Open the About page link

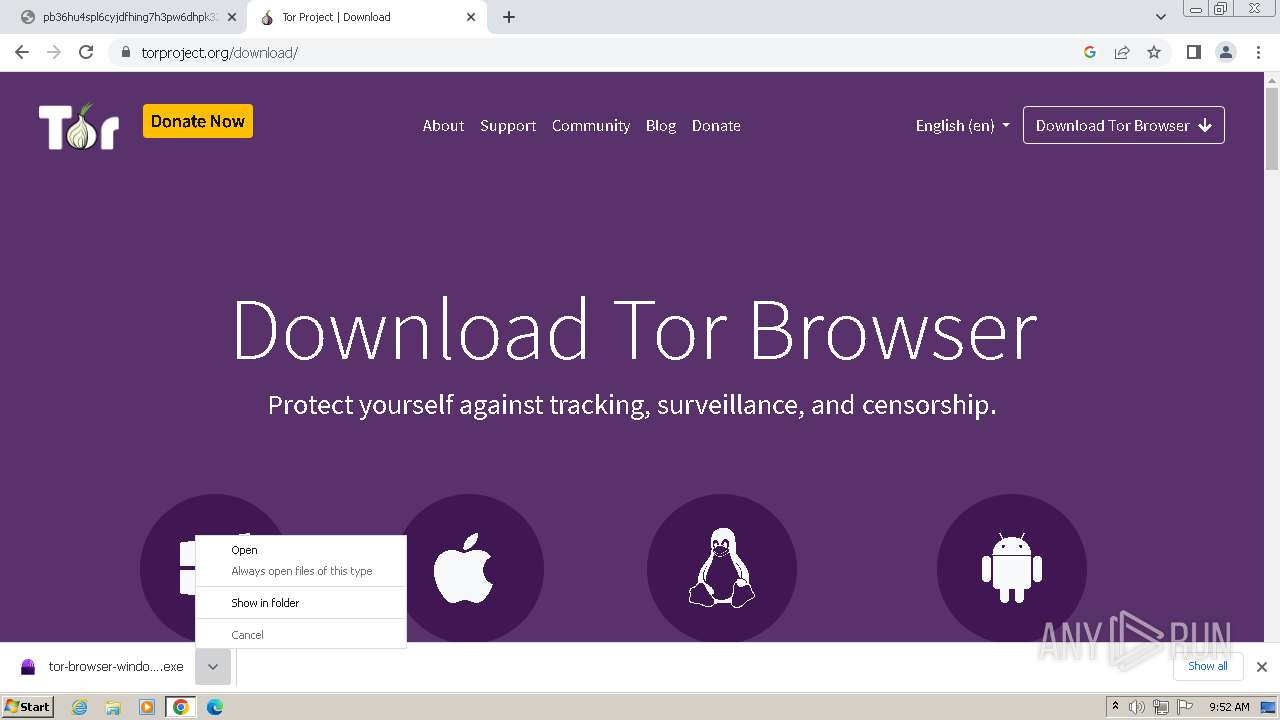[x=443, y=125]
